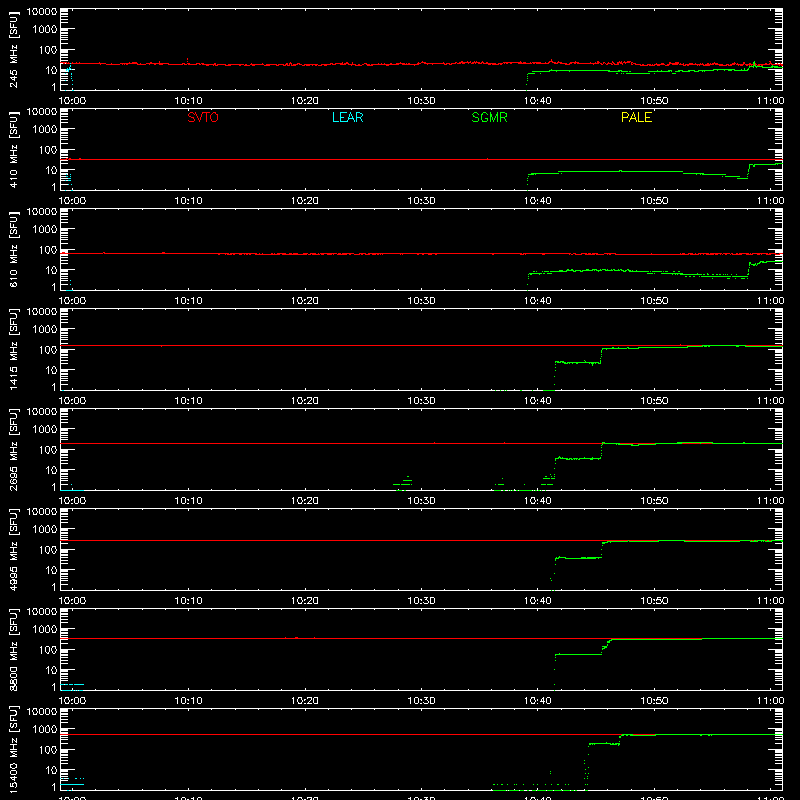The width and height of the screenshot is (800, 800).
Task: Click the 1000 tick value on the 610 MHz axis
Action: click(44, 229)
